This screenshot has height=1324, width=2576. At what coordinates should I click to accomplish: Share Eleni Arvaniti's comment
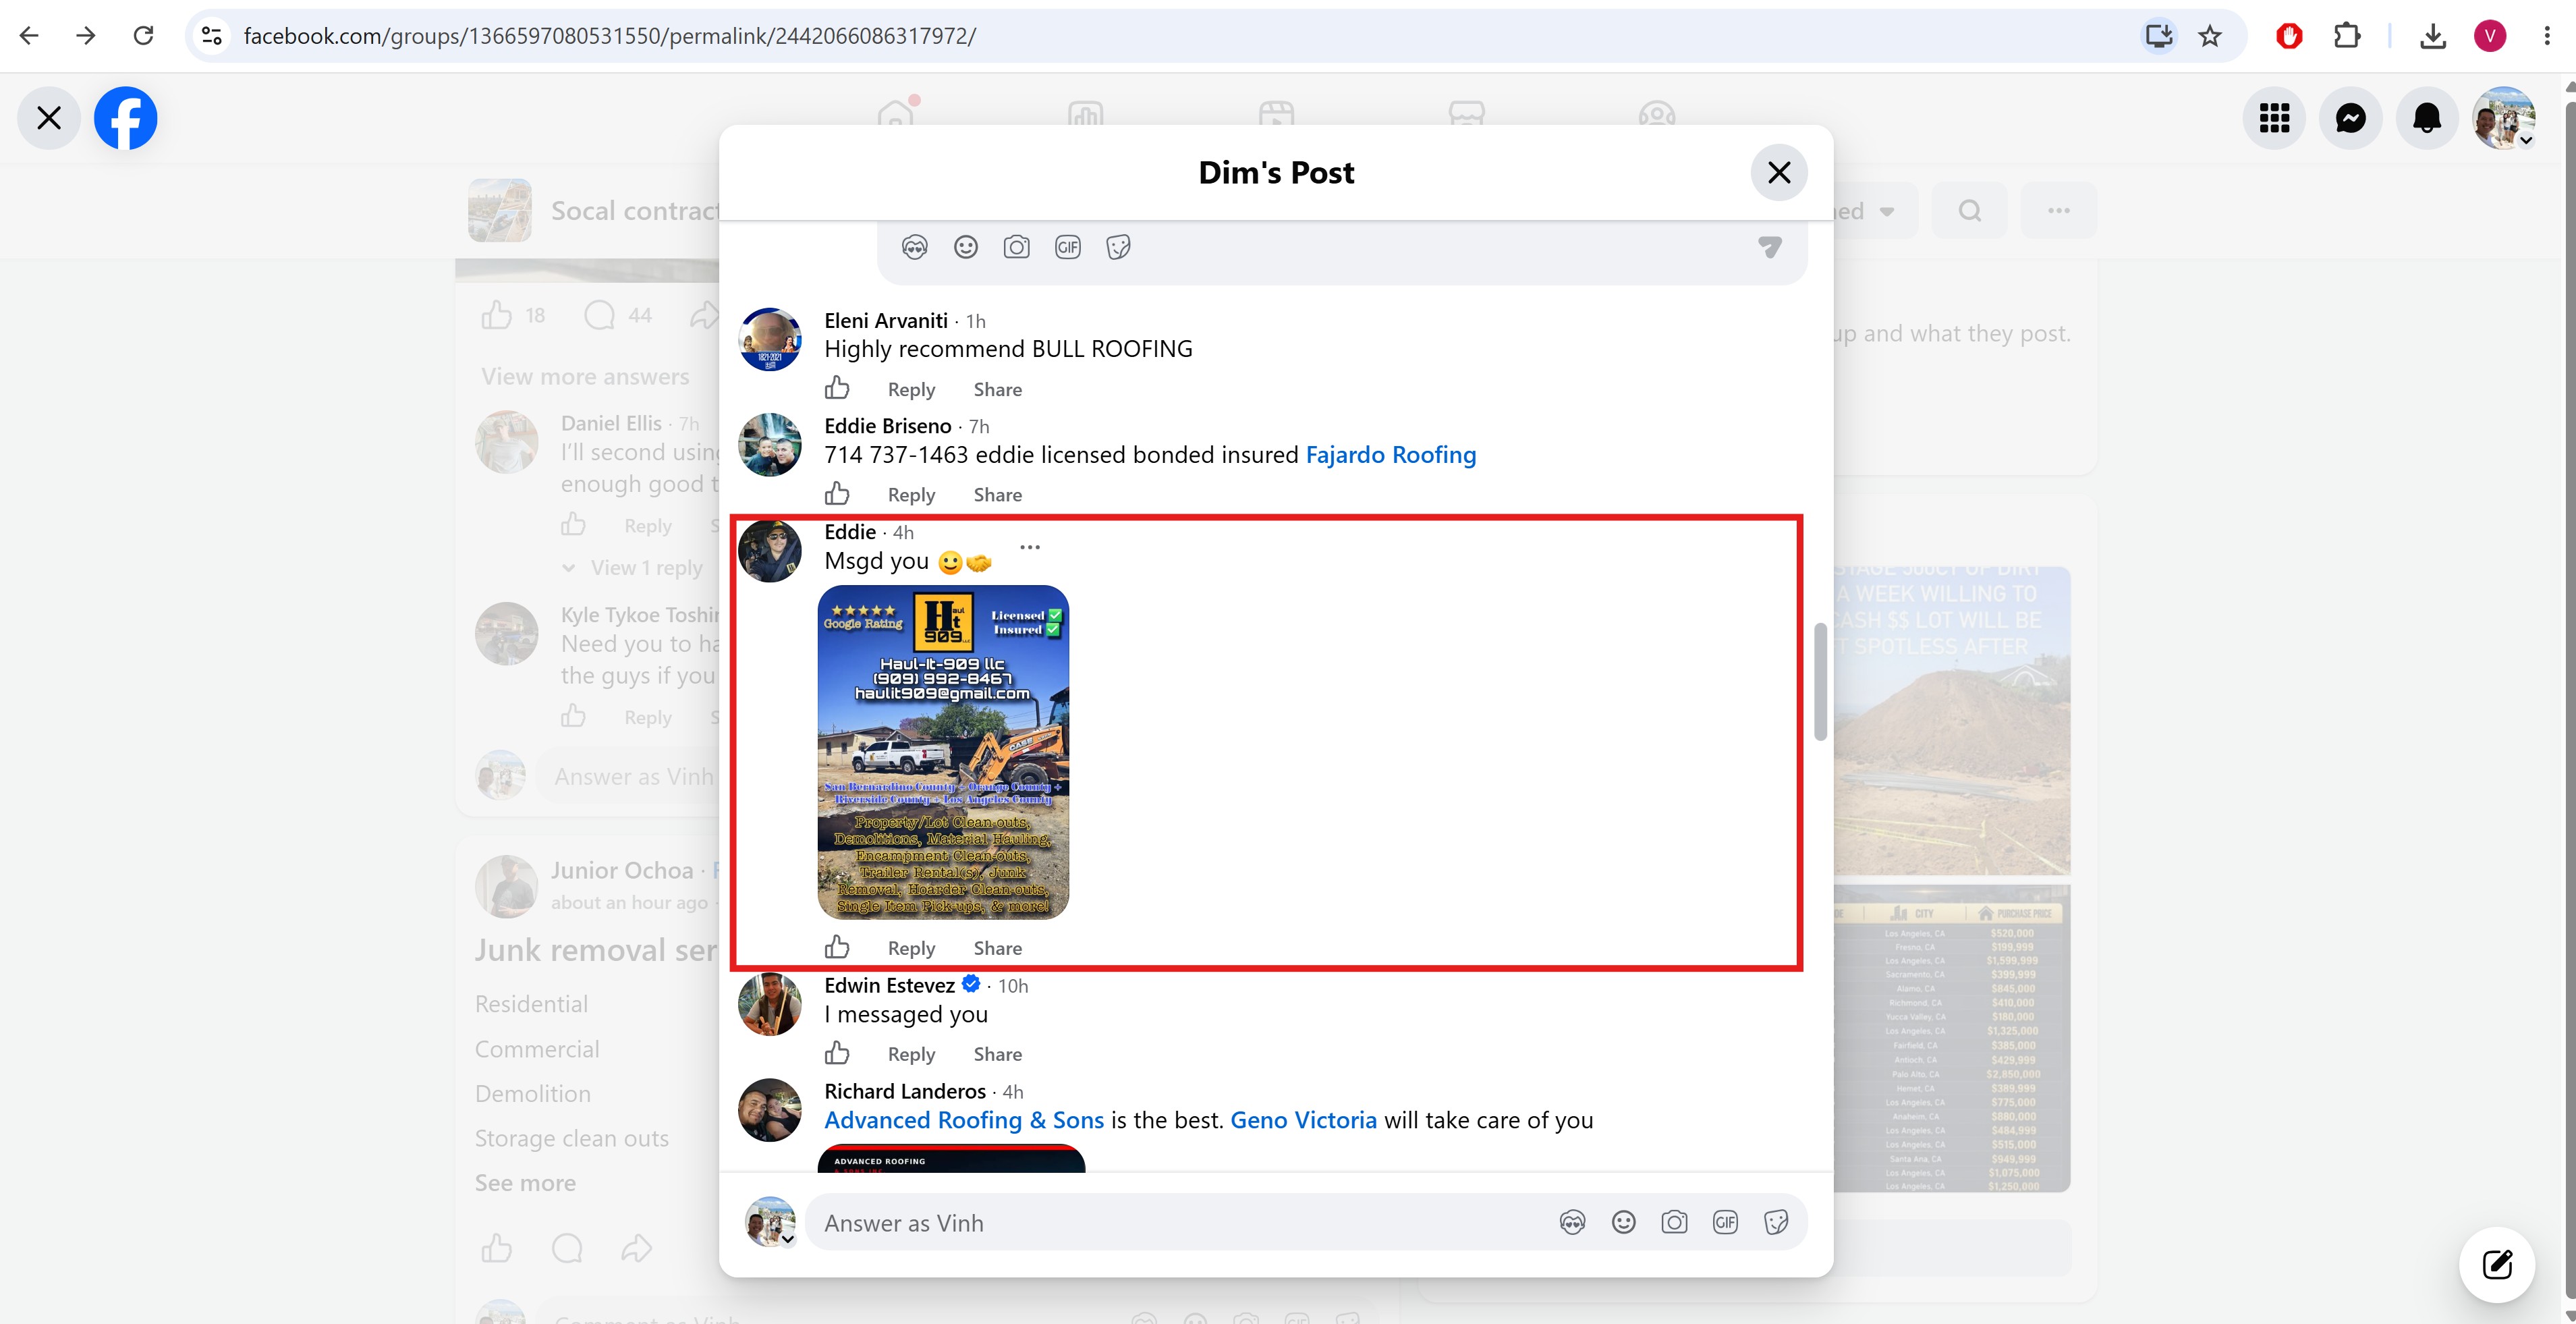(997, 390)
